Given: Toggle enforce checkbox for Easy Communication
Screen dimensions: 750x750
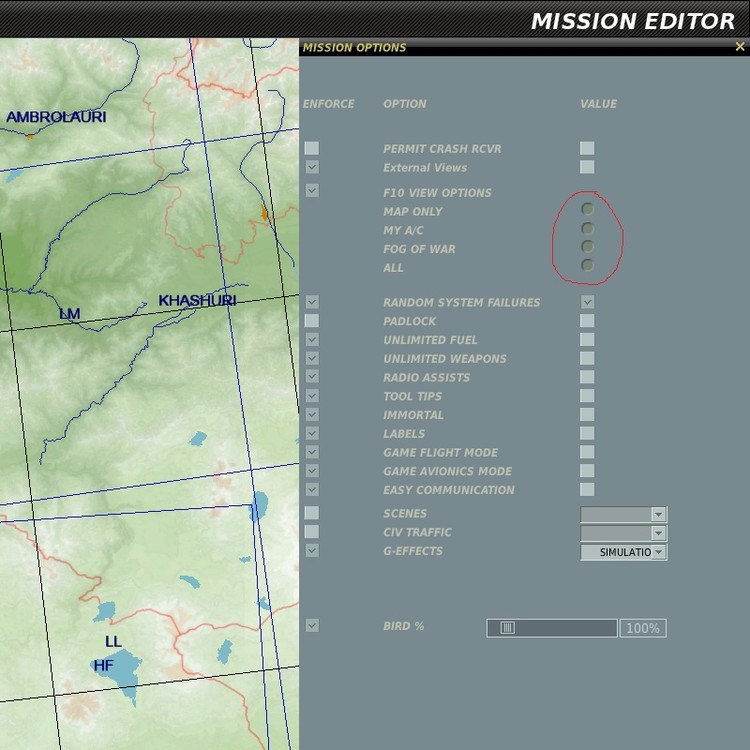Looking at the screenshot, I should (311, 489).
